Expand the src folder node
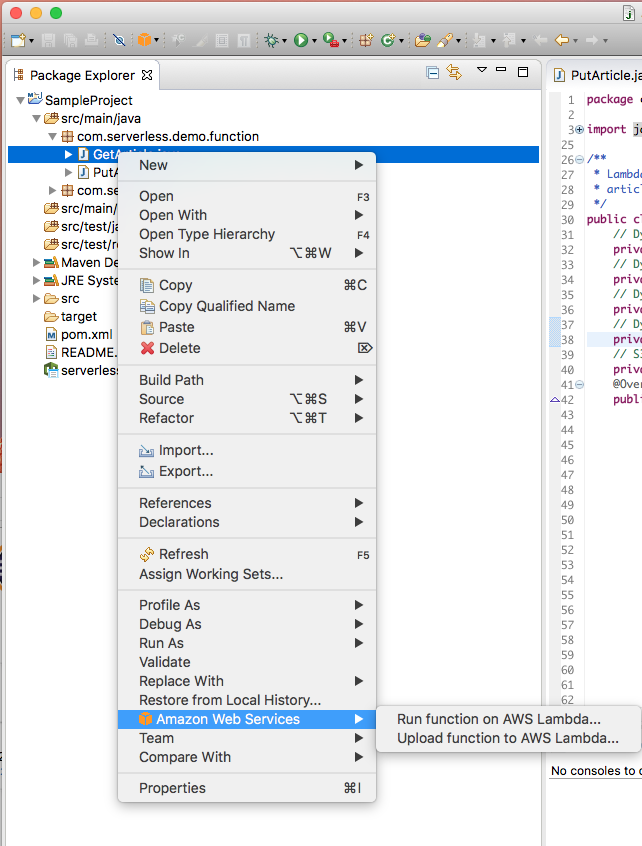642x846 pixels. [x=36, y=298]
